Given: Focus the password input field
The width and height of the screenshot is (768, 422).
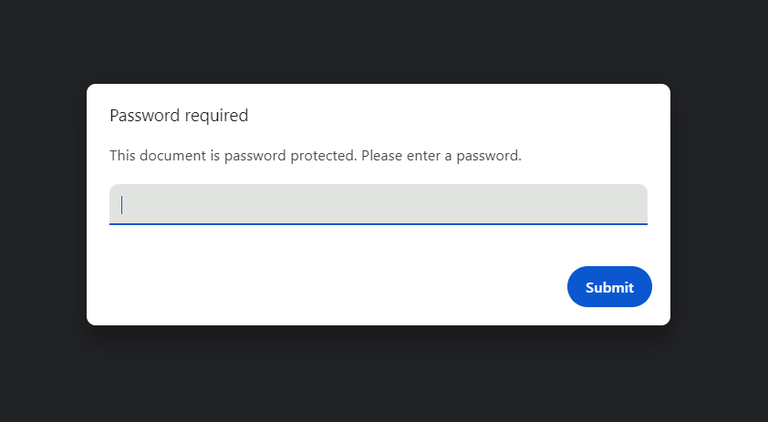Looking at the screenshot, I should tap(378, 204).
